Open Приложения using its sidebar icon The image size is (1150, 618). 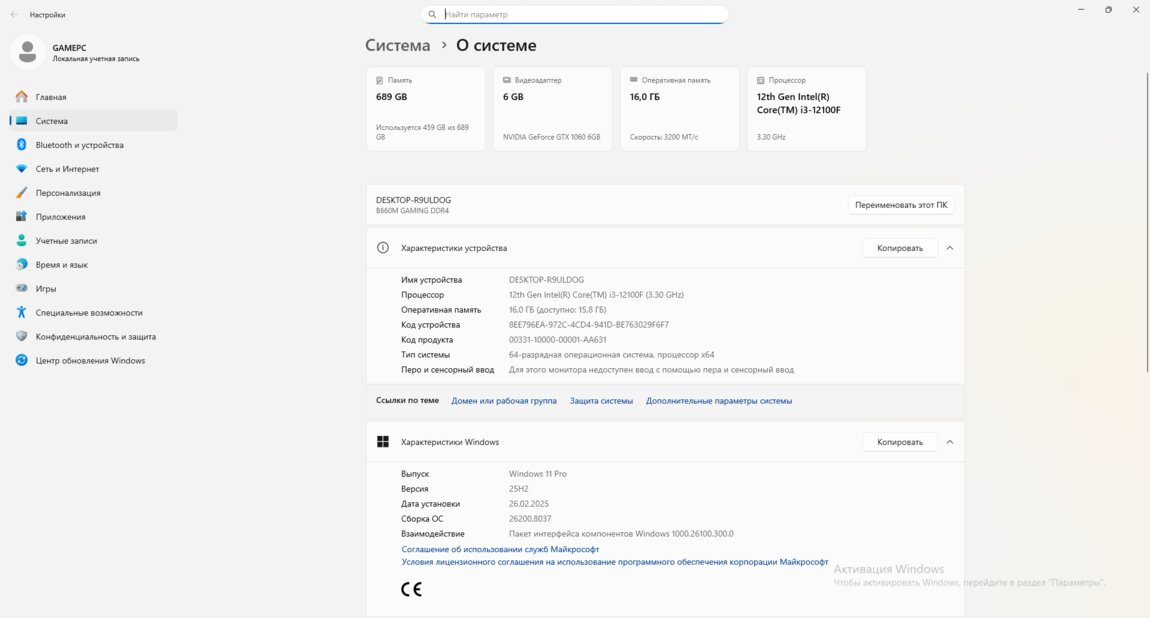pos(21,217)
